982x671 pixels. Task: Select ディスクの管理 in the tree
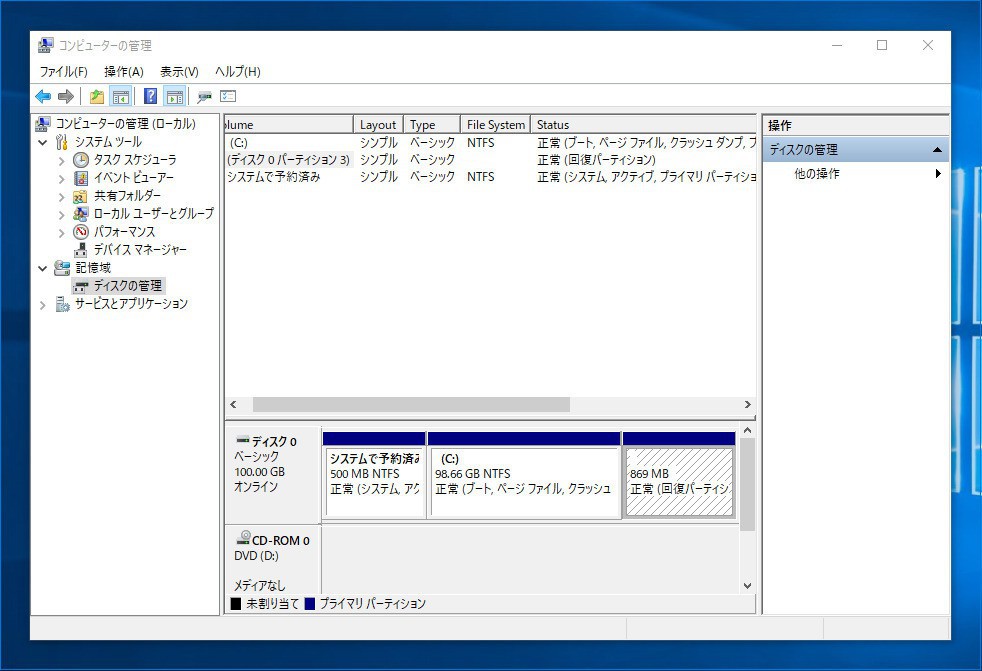click(x=127, y=286)
